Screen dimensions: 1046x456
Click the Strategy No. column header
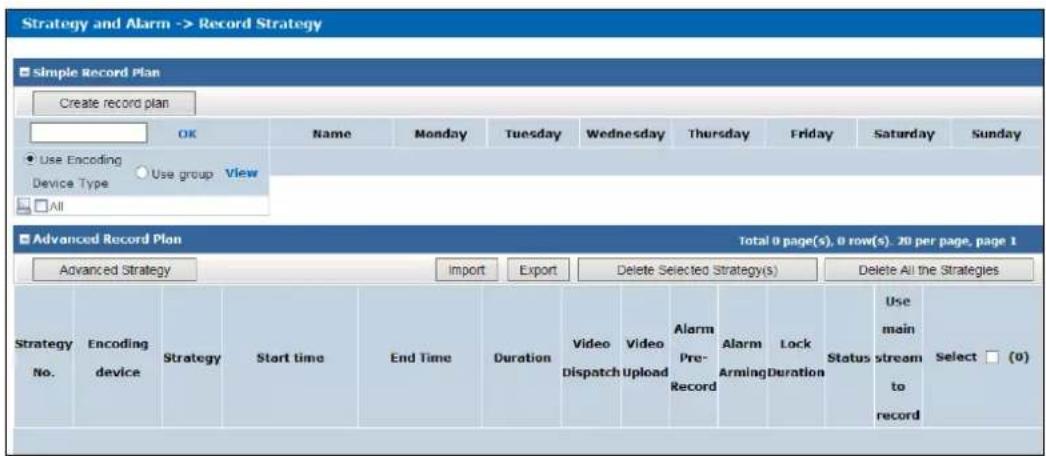click(x=43, y=358)
